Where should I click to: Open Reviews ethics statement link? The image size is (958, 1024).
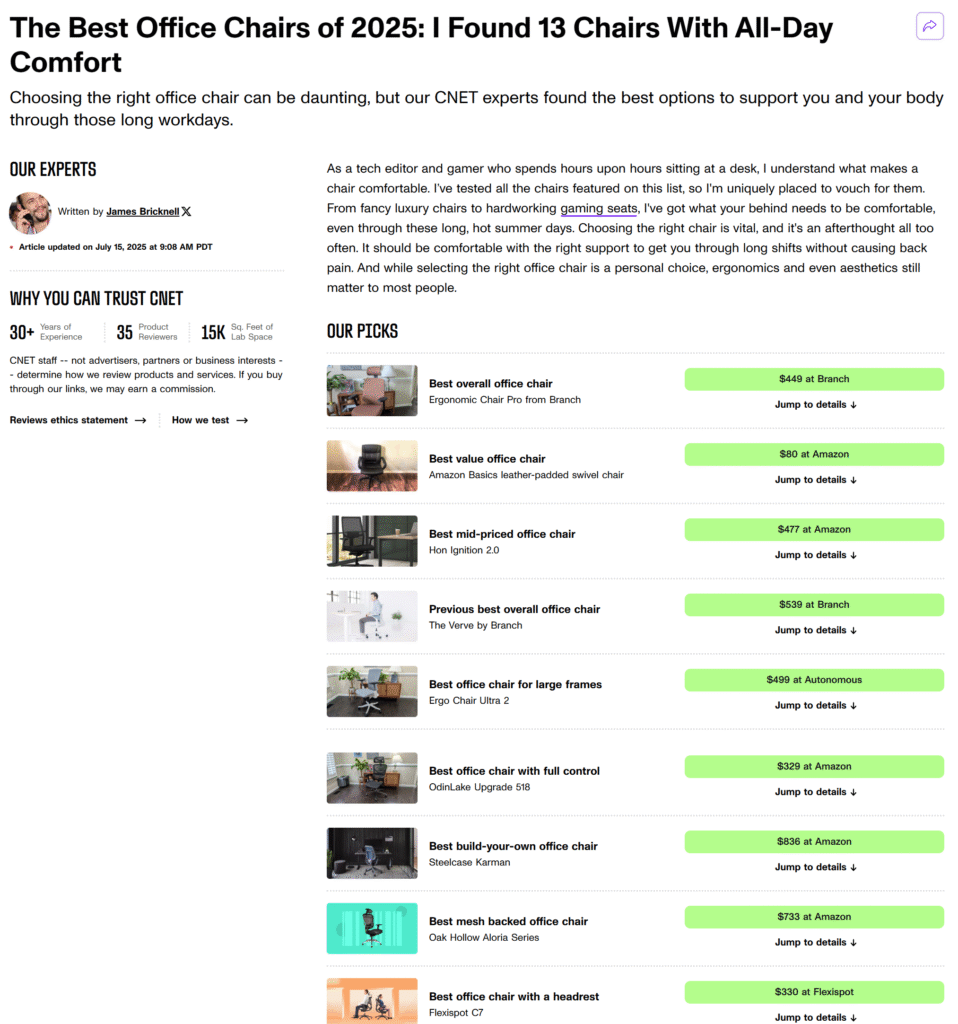tap(78, 420)
